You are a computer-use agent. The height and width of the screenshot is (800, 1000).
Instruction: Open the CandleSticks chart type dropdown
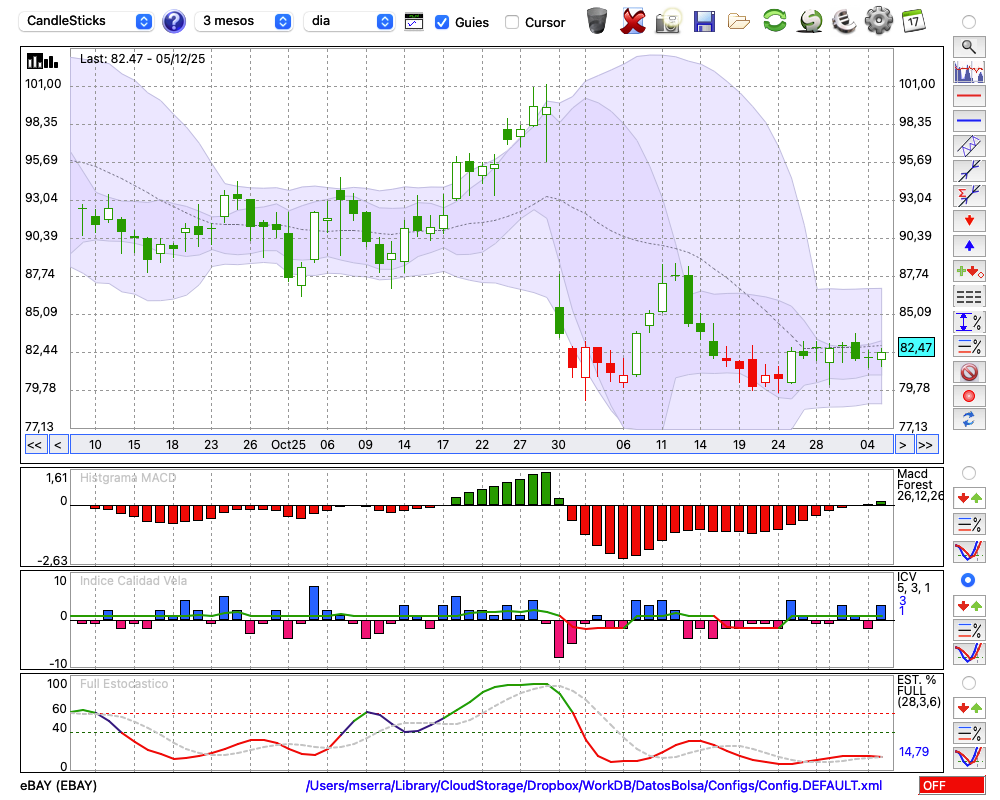[87, 21]
